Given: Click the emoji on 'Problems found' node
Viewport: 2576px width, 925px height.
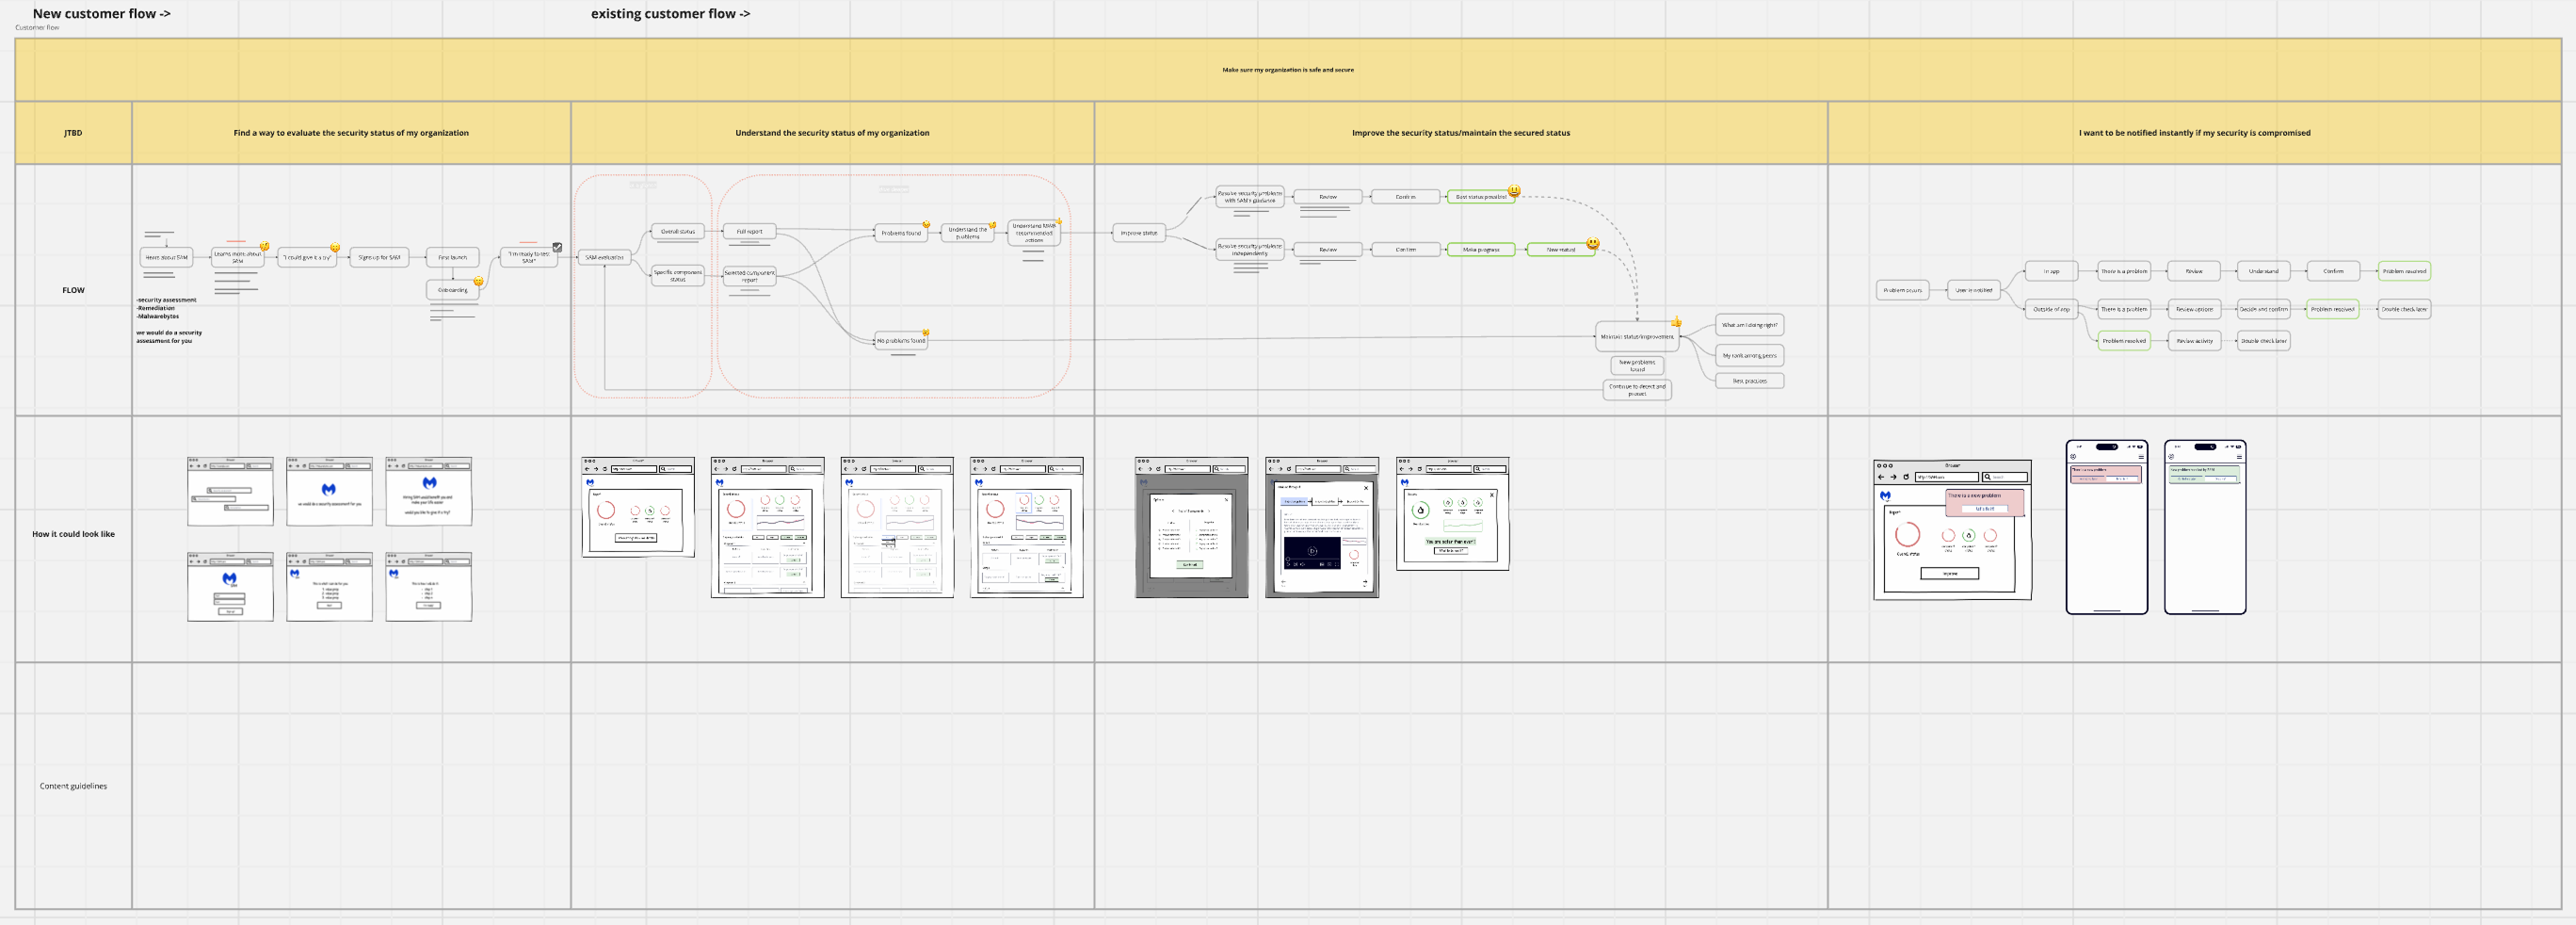Looking at the screenshot, I should coord(926,225).
